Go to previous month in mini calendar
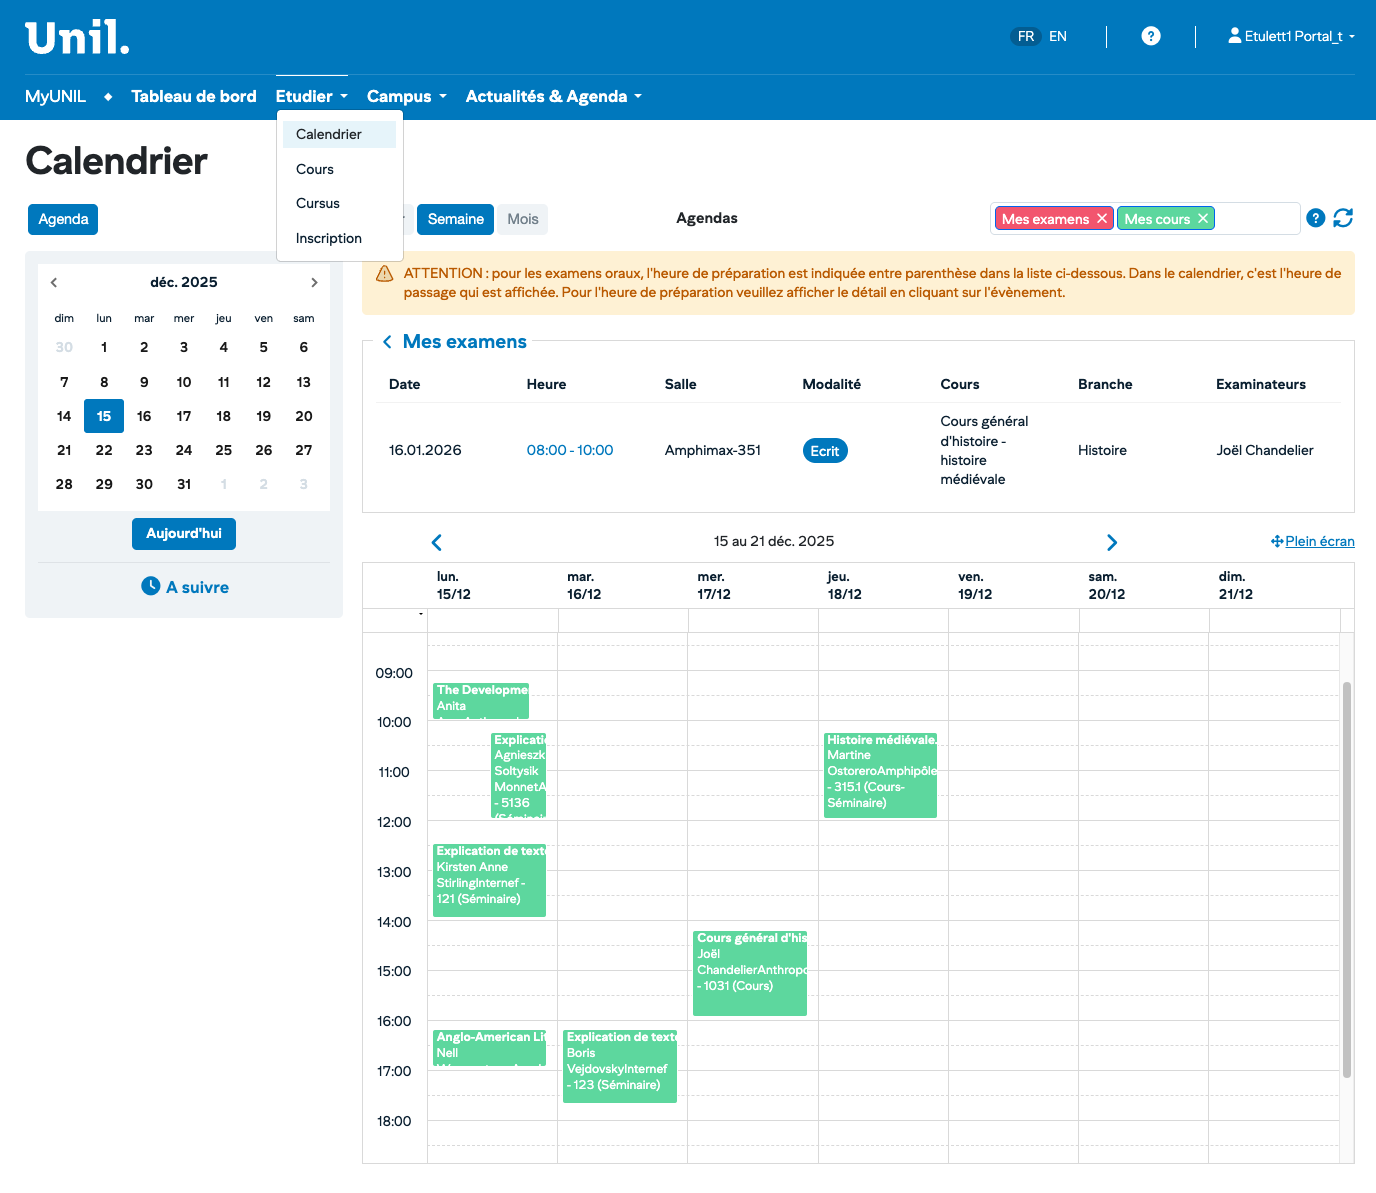The image size is (1376, 1193). tap(54, 283)
